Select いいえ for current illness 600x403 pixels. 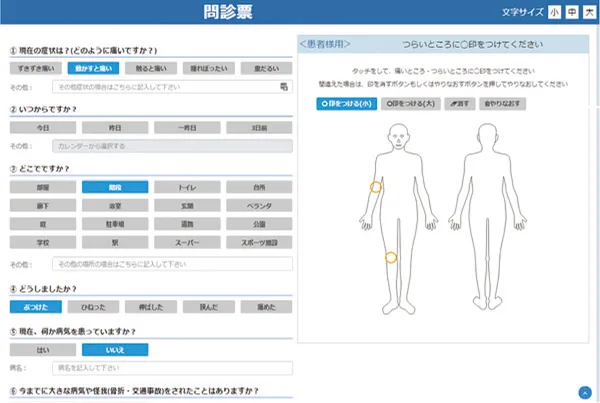pos(114,349)
